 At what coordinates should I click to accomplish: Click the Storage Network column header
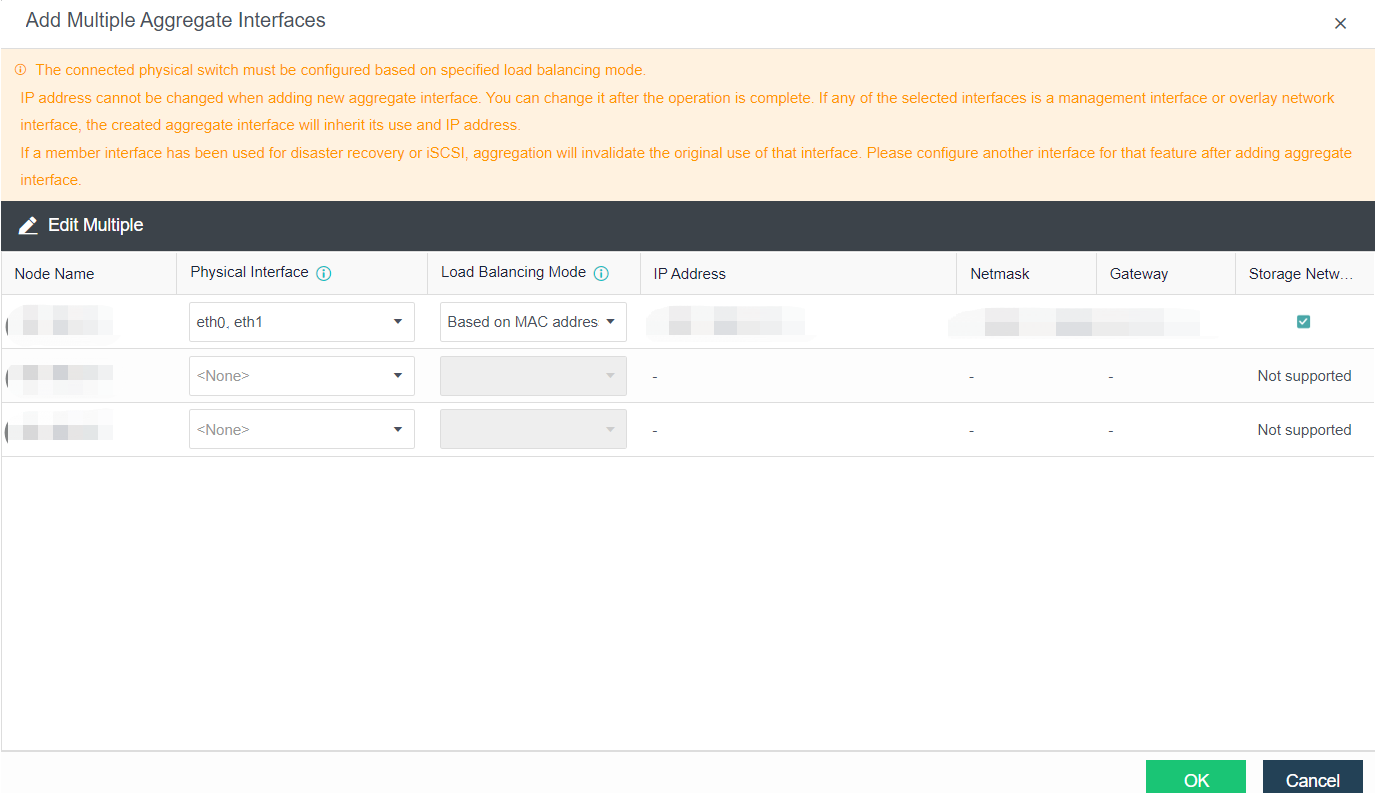coord(1302,274)
